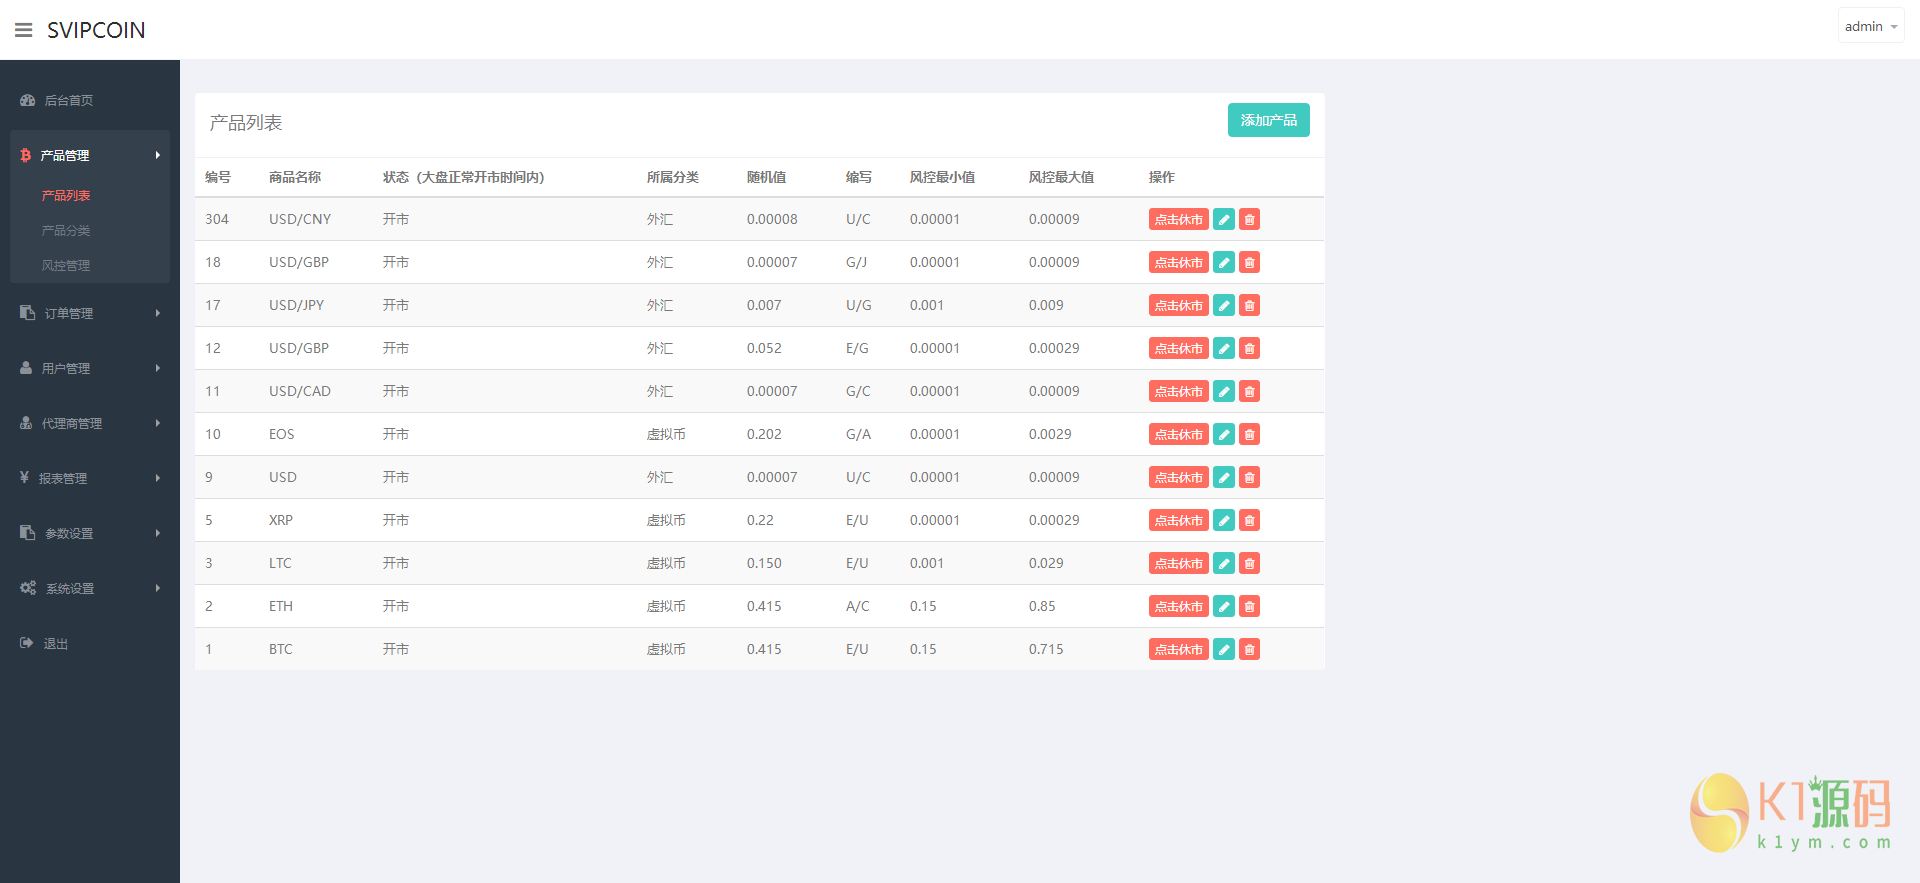Toggle market close for product number 9
Image resolution: width=1920 pixels, height=883 pixels.
1178,478
